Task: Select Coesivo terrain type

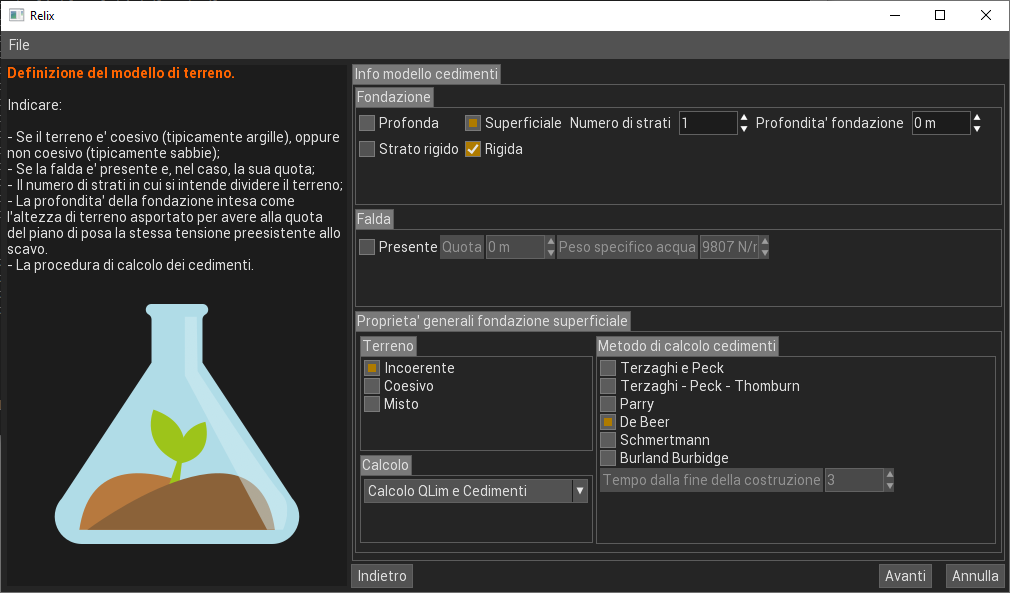Action: 372,386
